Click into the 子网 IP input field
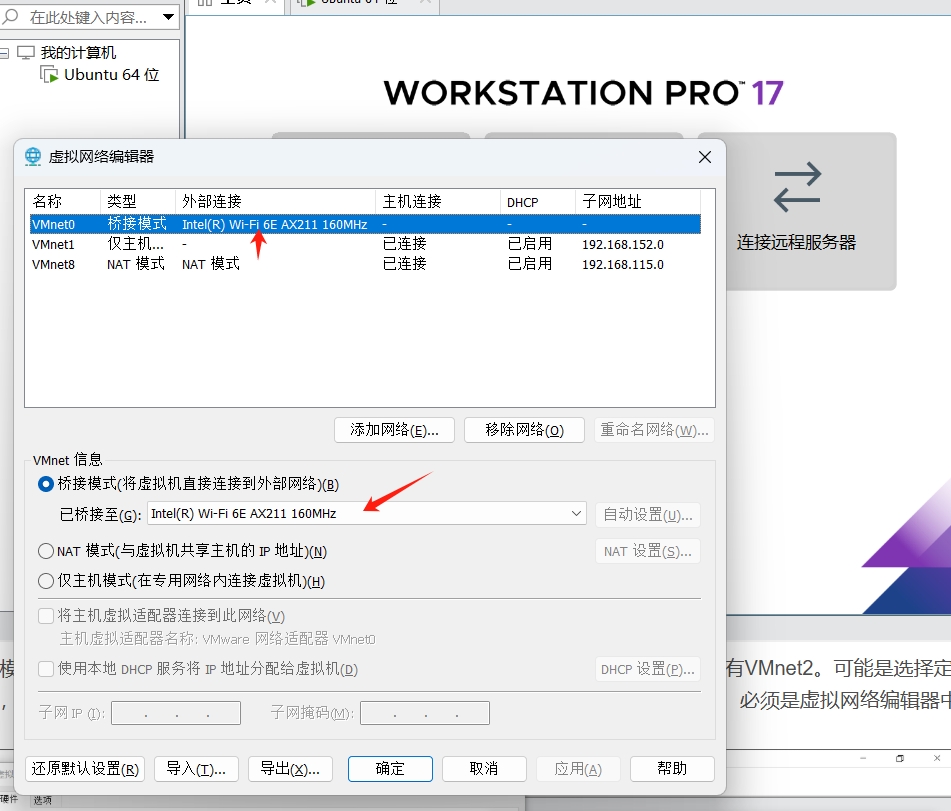 coord(176,713)
